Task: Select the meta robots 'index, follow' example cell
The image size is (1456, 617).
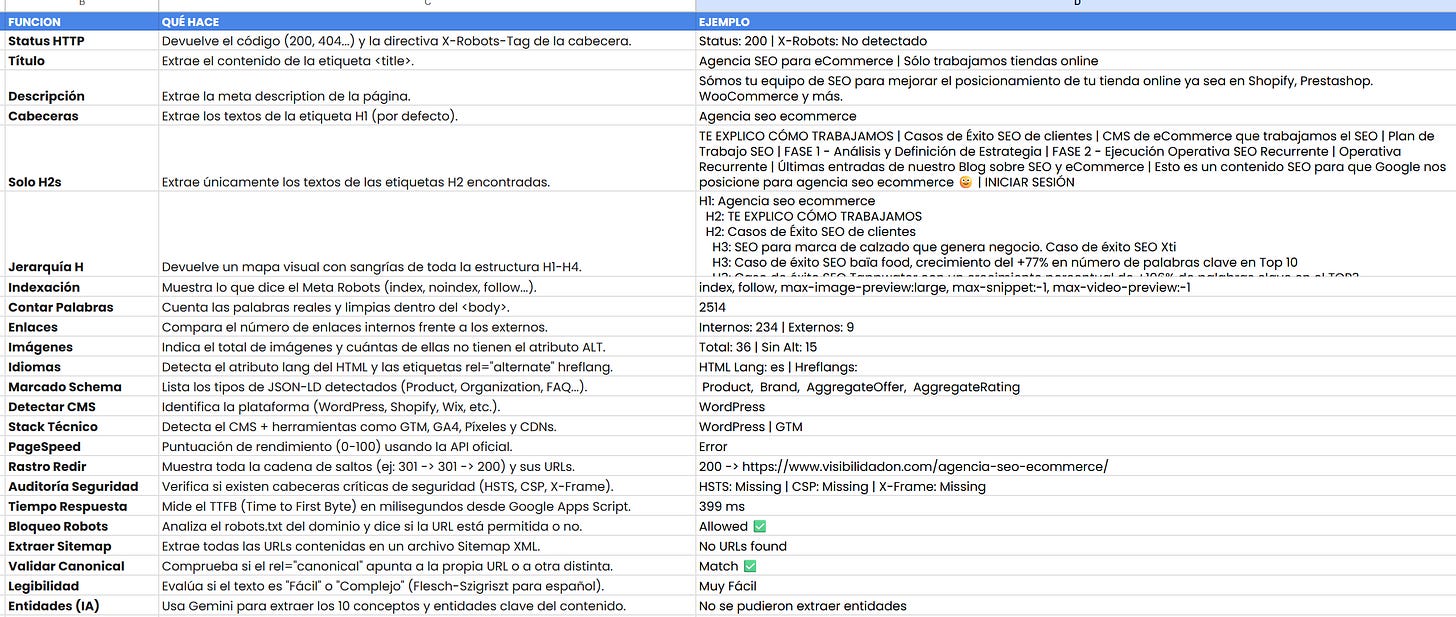Action: tap(1075, 287)
